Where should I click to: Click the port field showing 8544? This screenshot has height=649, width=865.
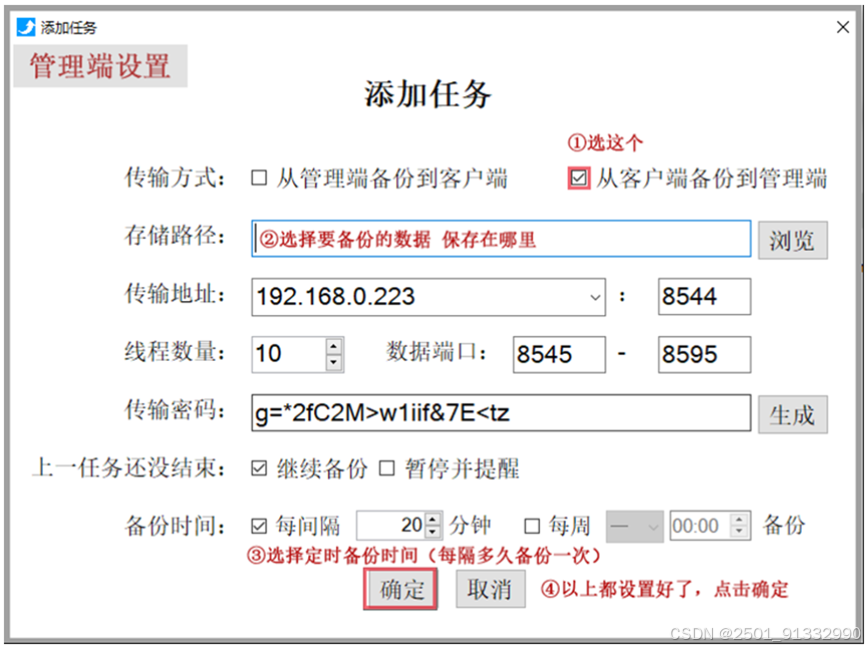click(704, 297)
